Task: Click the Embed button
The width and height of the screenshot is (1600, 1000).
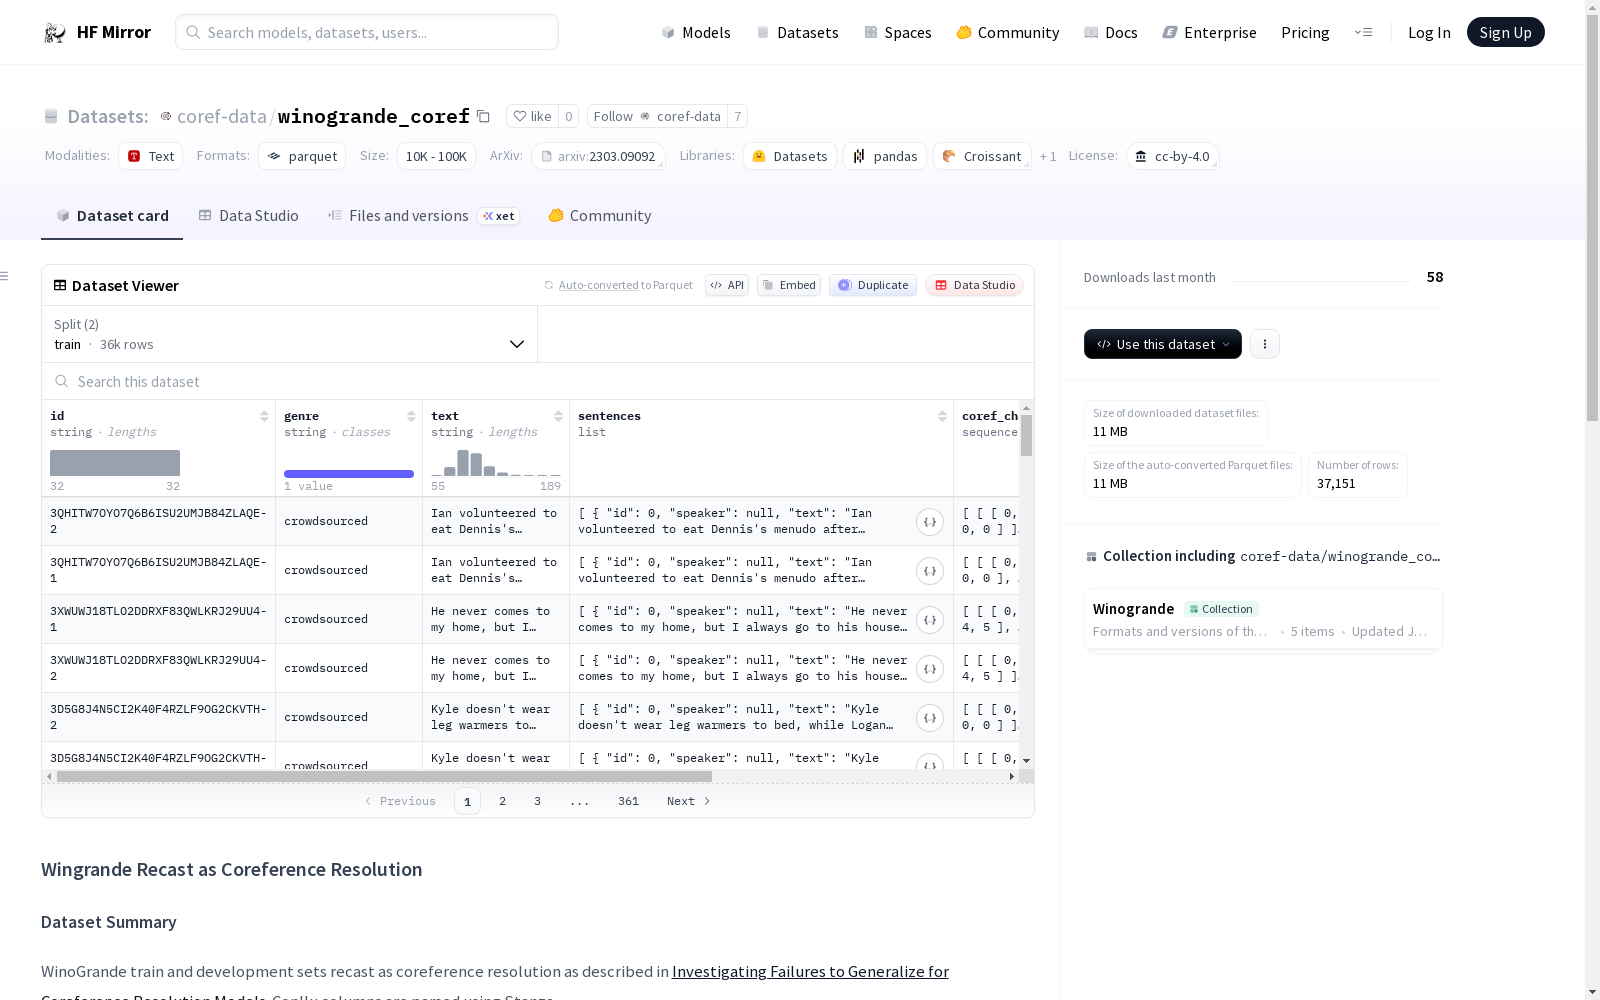Action: click(789, 285)
